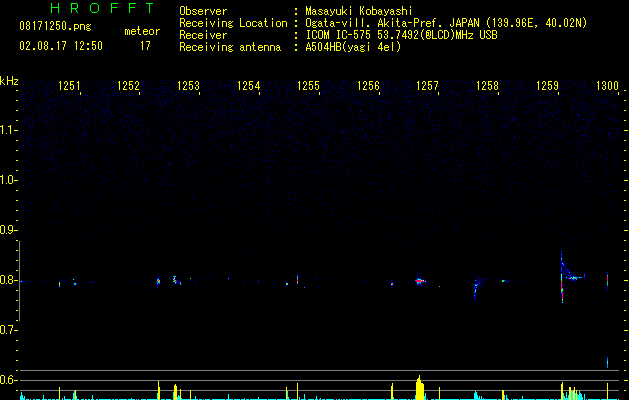Click the 0.8 kHz frequency label
This screenshot has height=400, width=629.
(x=8, y=280)
